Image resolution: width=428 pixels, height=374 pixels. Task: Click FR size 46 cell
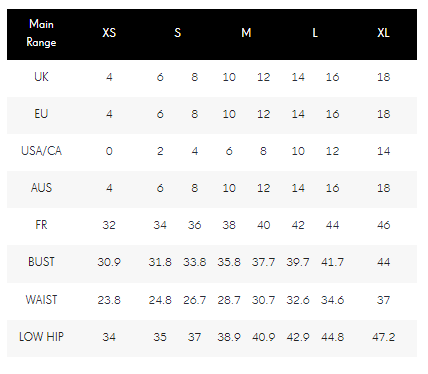[383, 225]
